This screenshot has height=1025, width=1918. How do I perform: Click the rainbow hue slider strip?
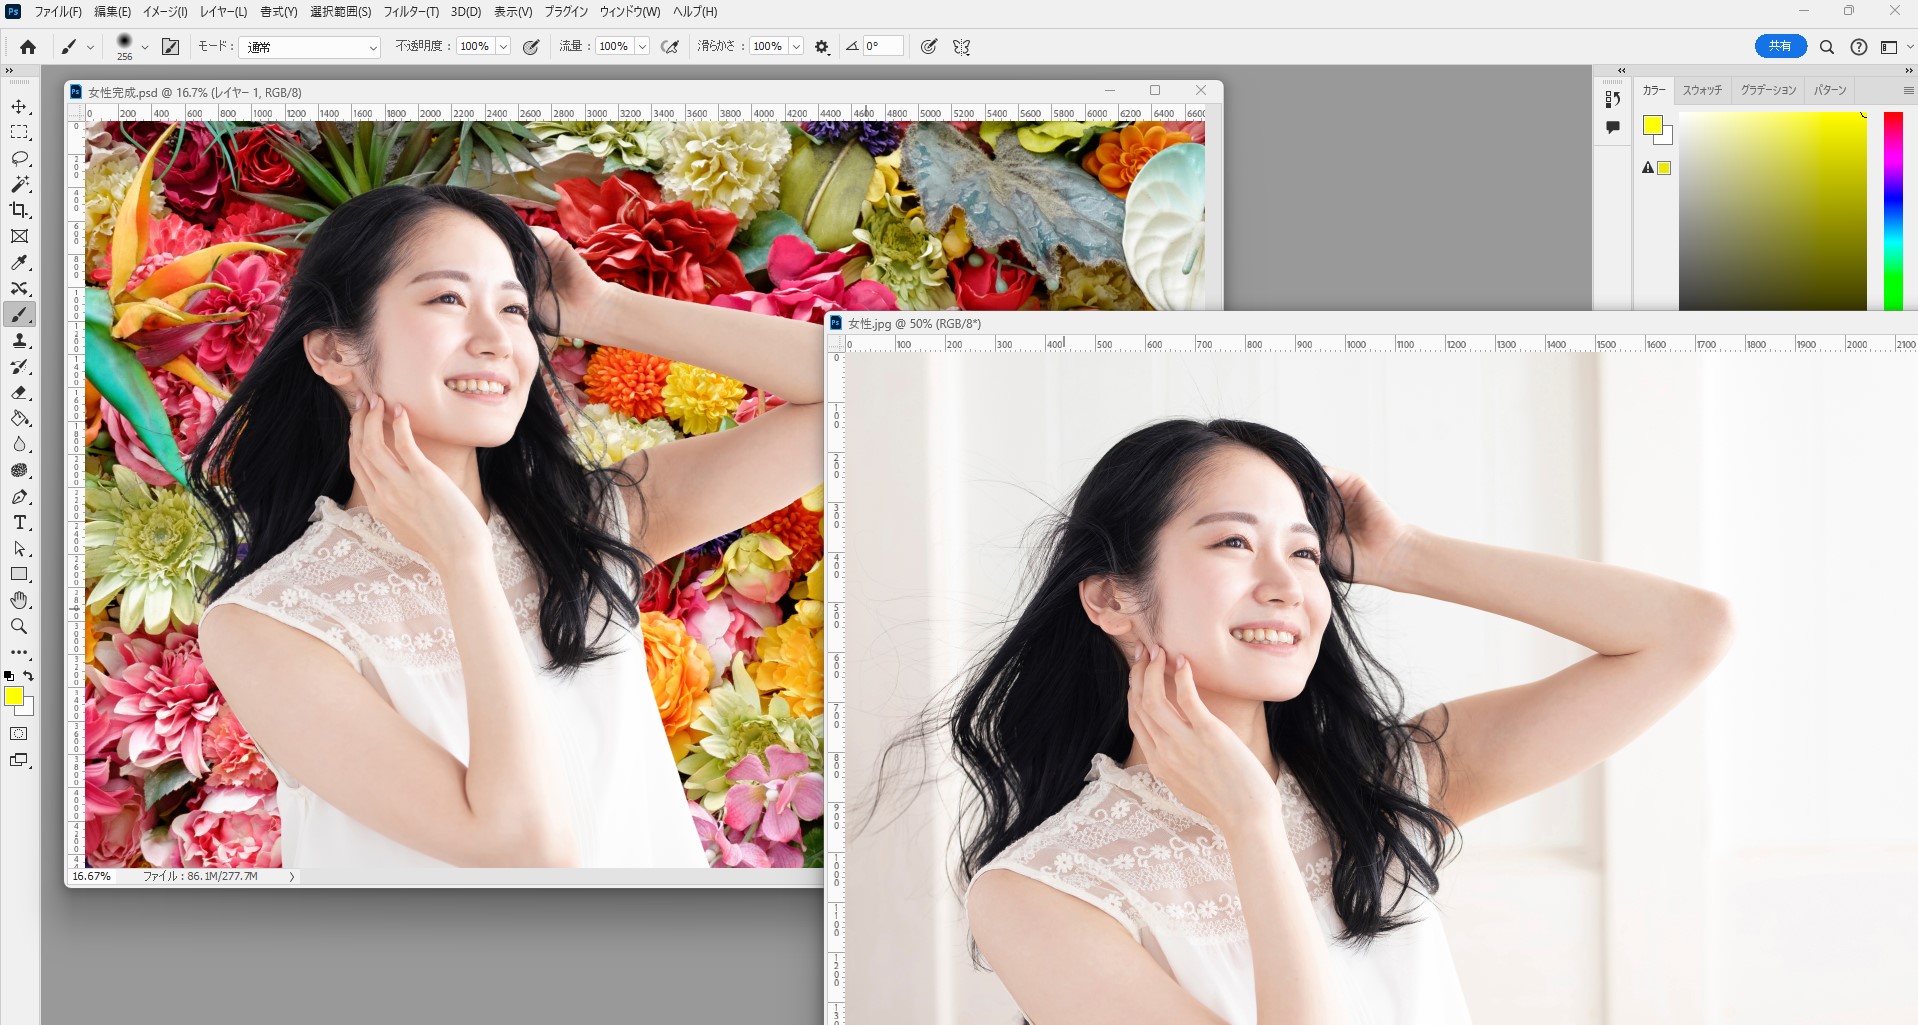click(1893, 211)
